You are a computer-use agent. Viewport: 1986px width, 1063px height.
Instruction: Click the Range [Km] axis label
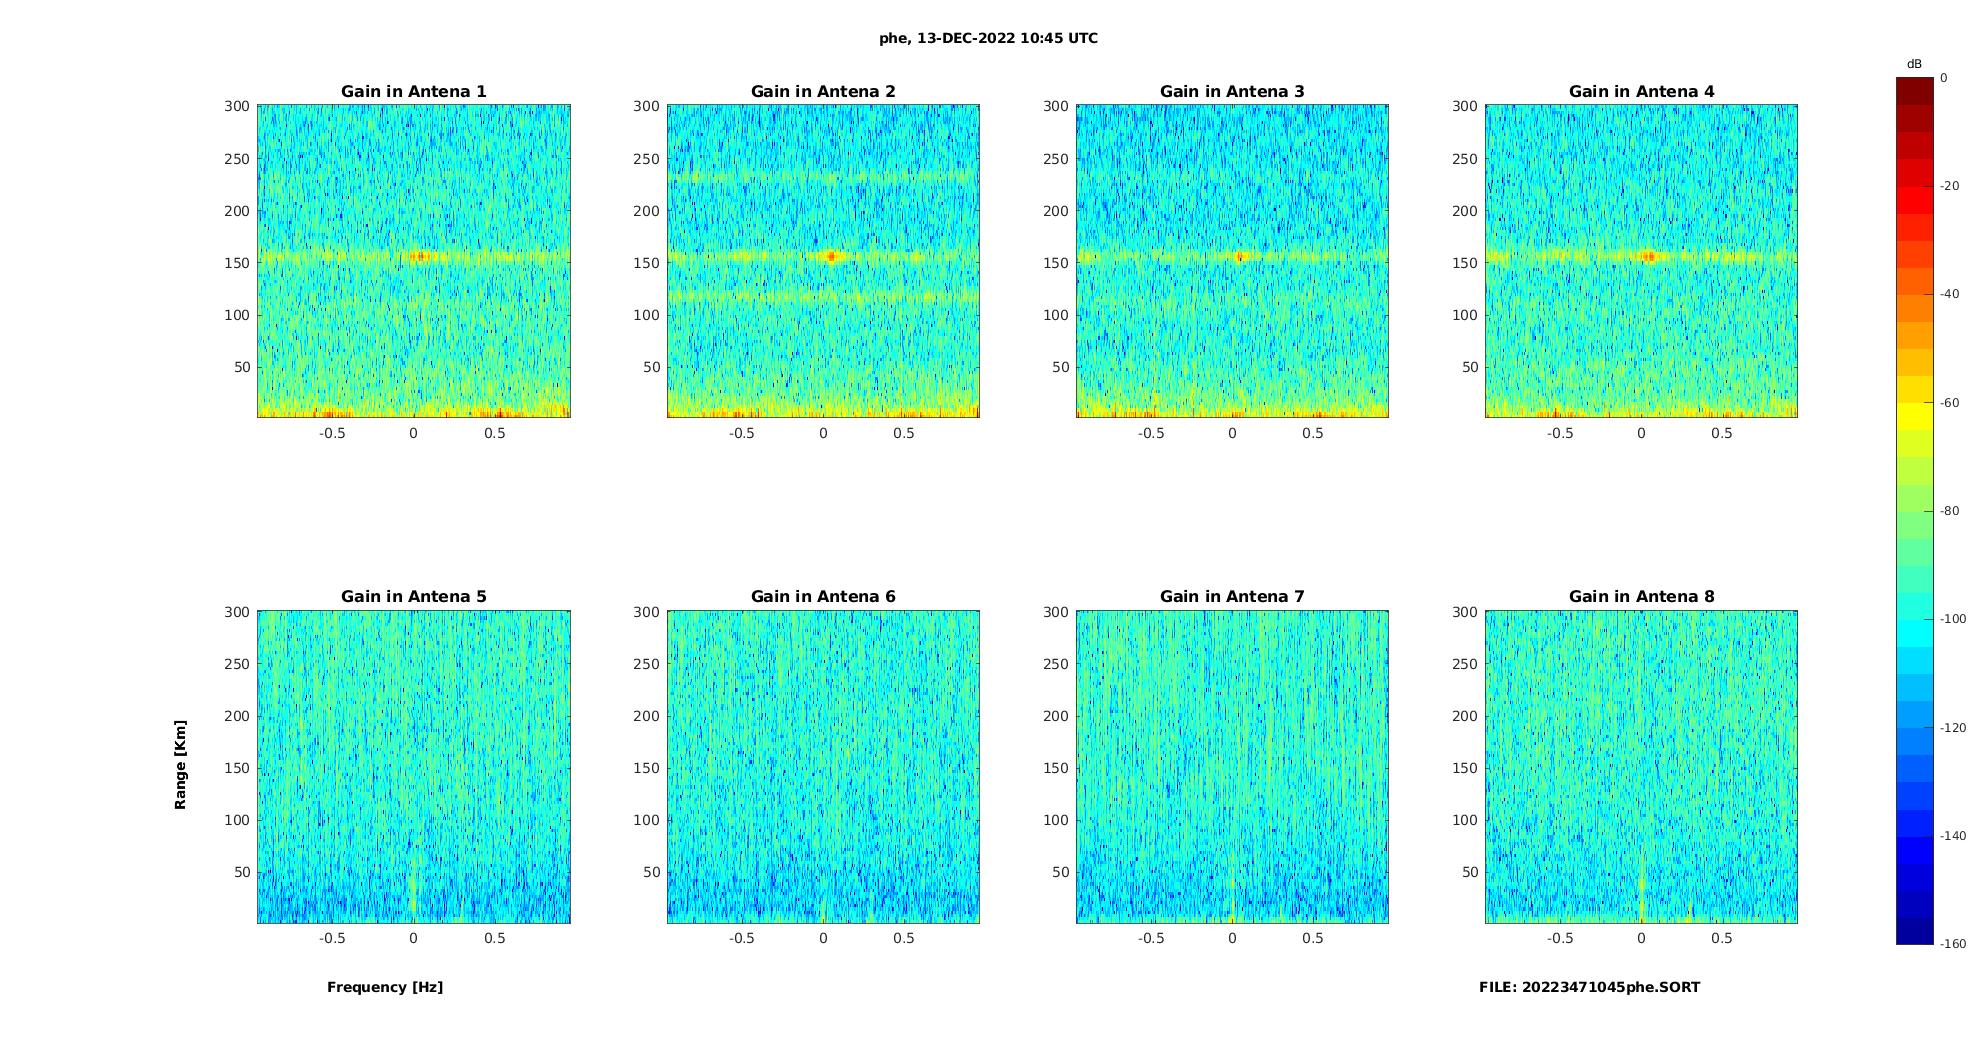point(181,765)
